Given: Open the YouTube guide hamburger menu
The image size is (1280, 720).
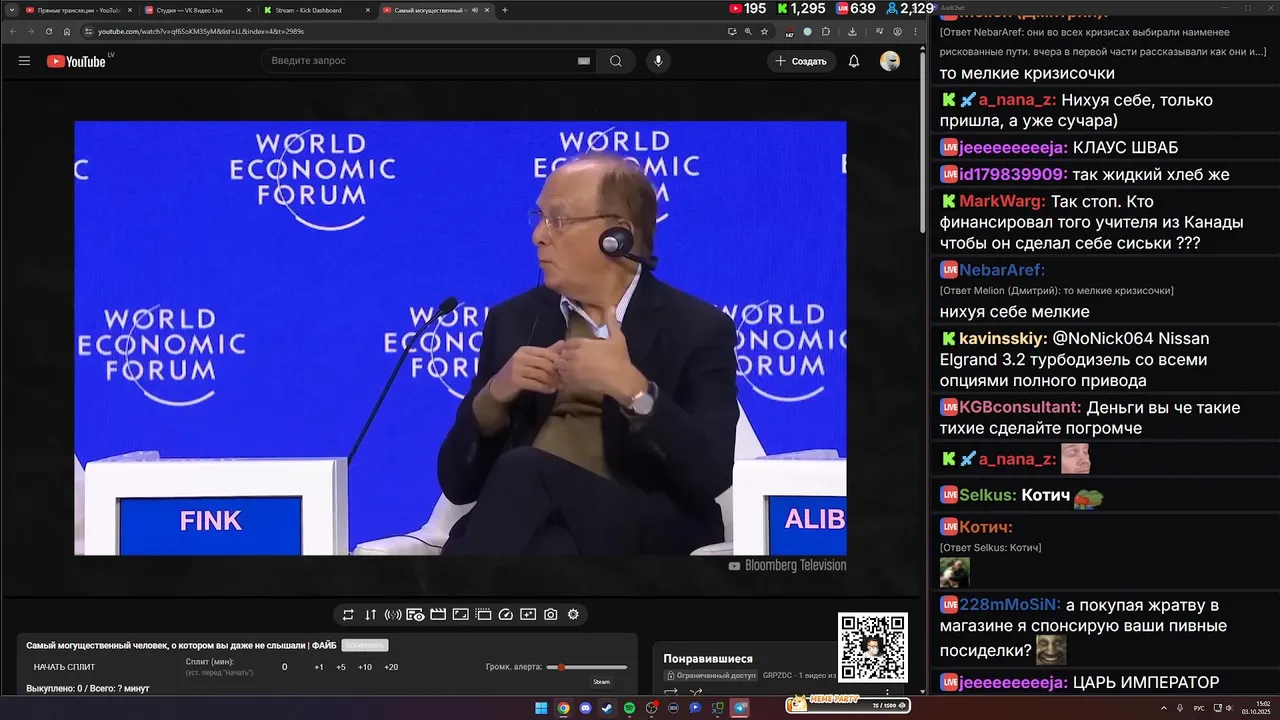Looking at the screenshot, I should point(24,61).
